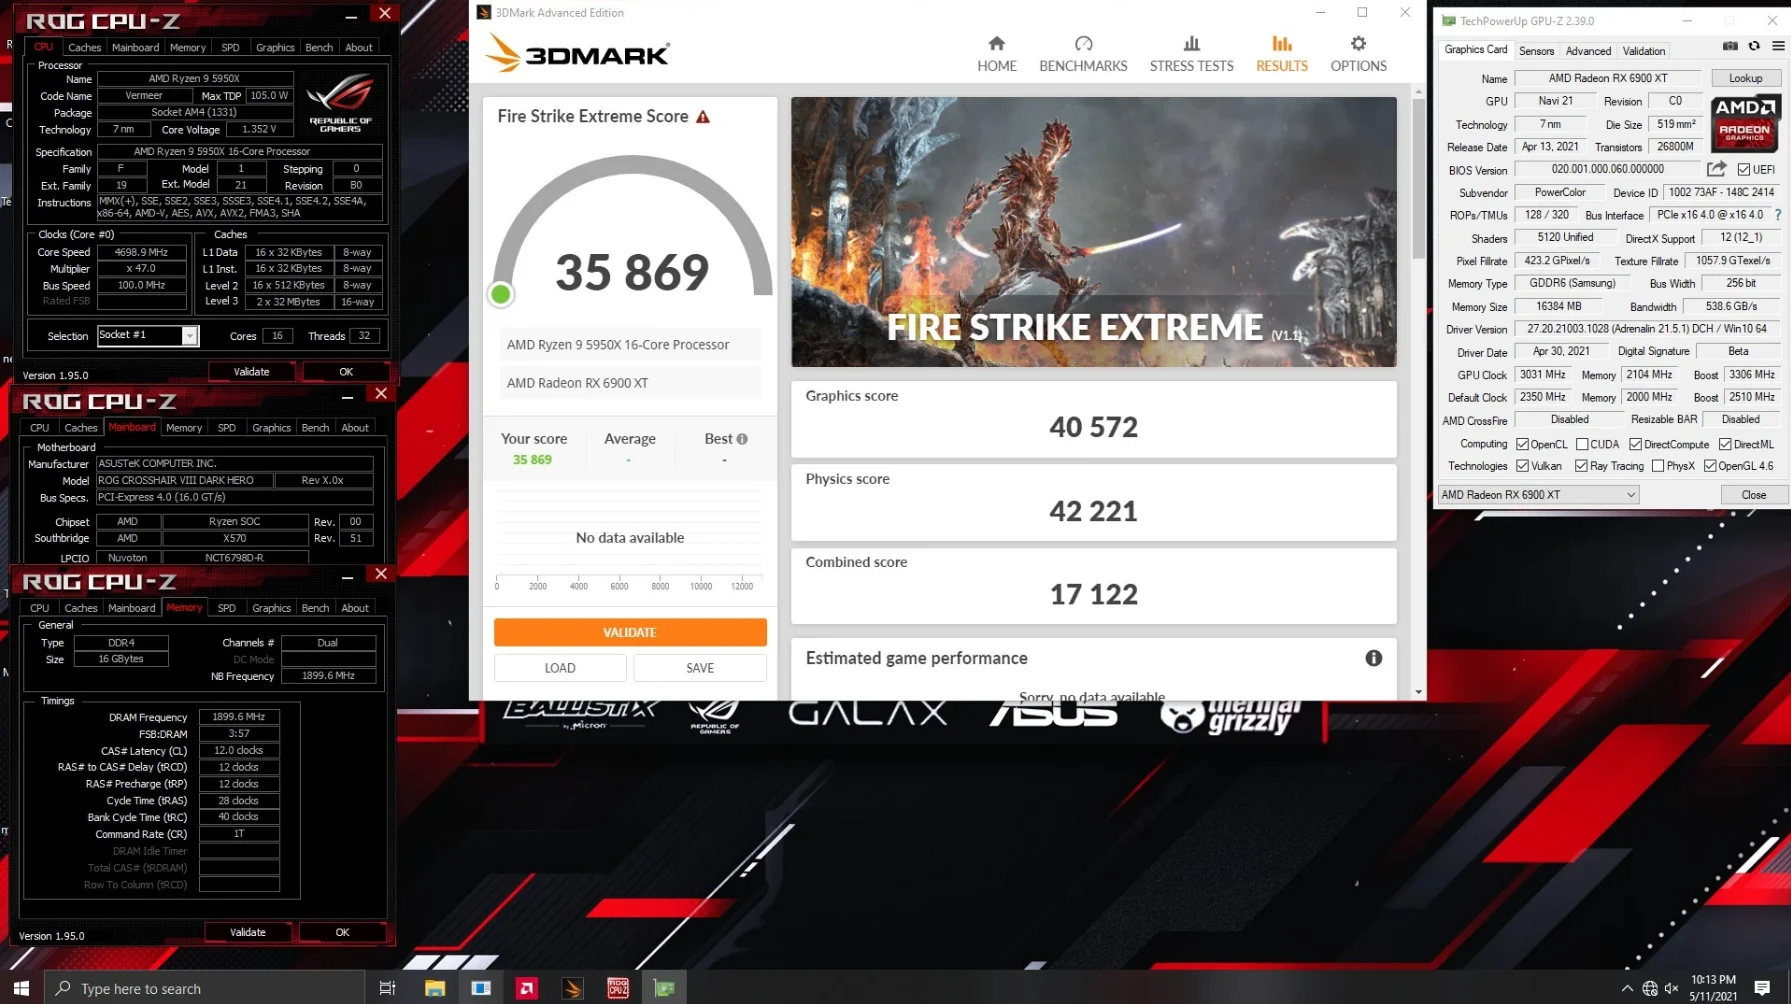Toggle the UEFI checkbox
Image resolution: width=1791 pixels, height=1004 pixels.
(1743, 170)
